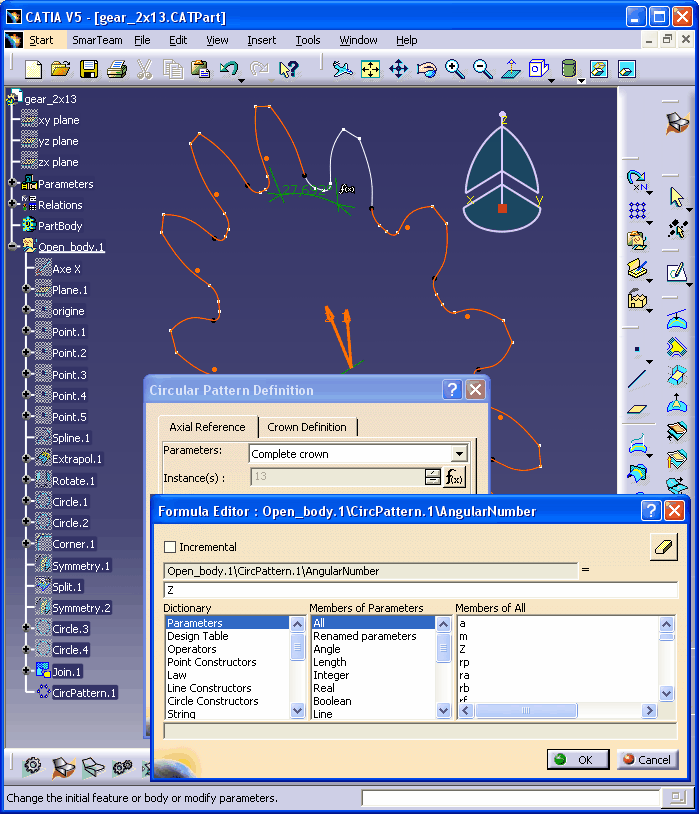Click the Fit All In icon
Screen dimensions: 699x814
(x=370, y=69)
